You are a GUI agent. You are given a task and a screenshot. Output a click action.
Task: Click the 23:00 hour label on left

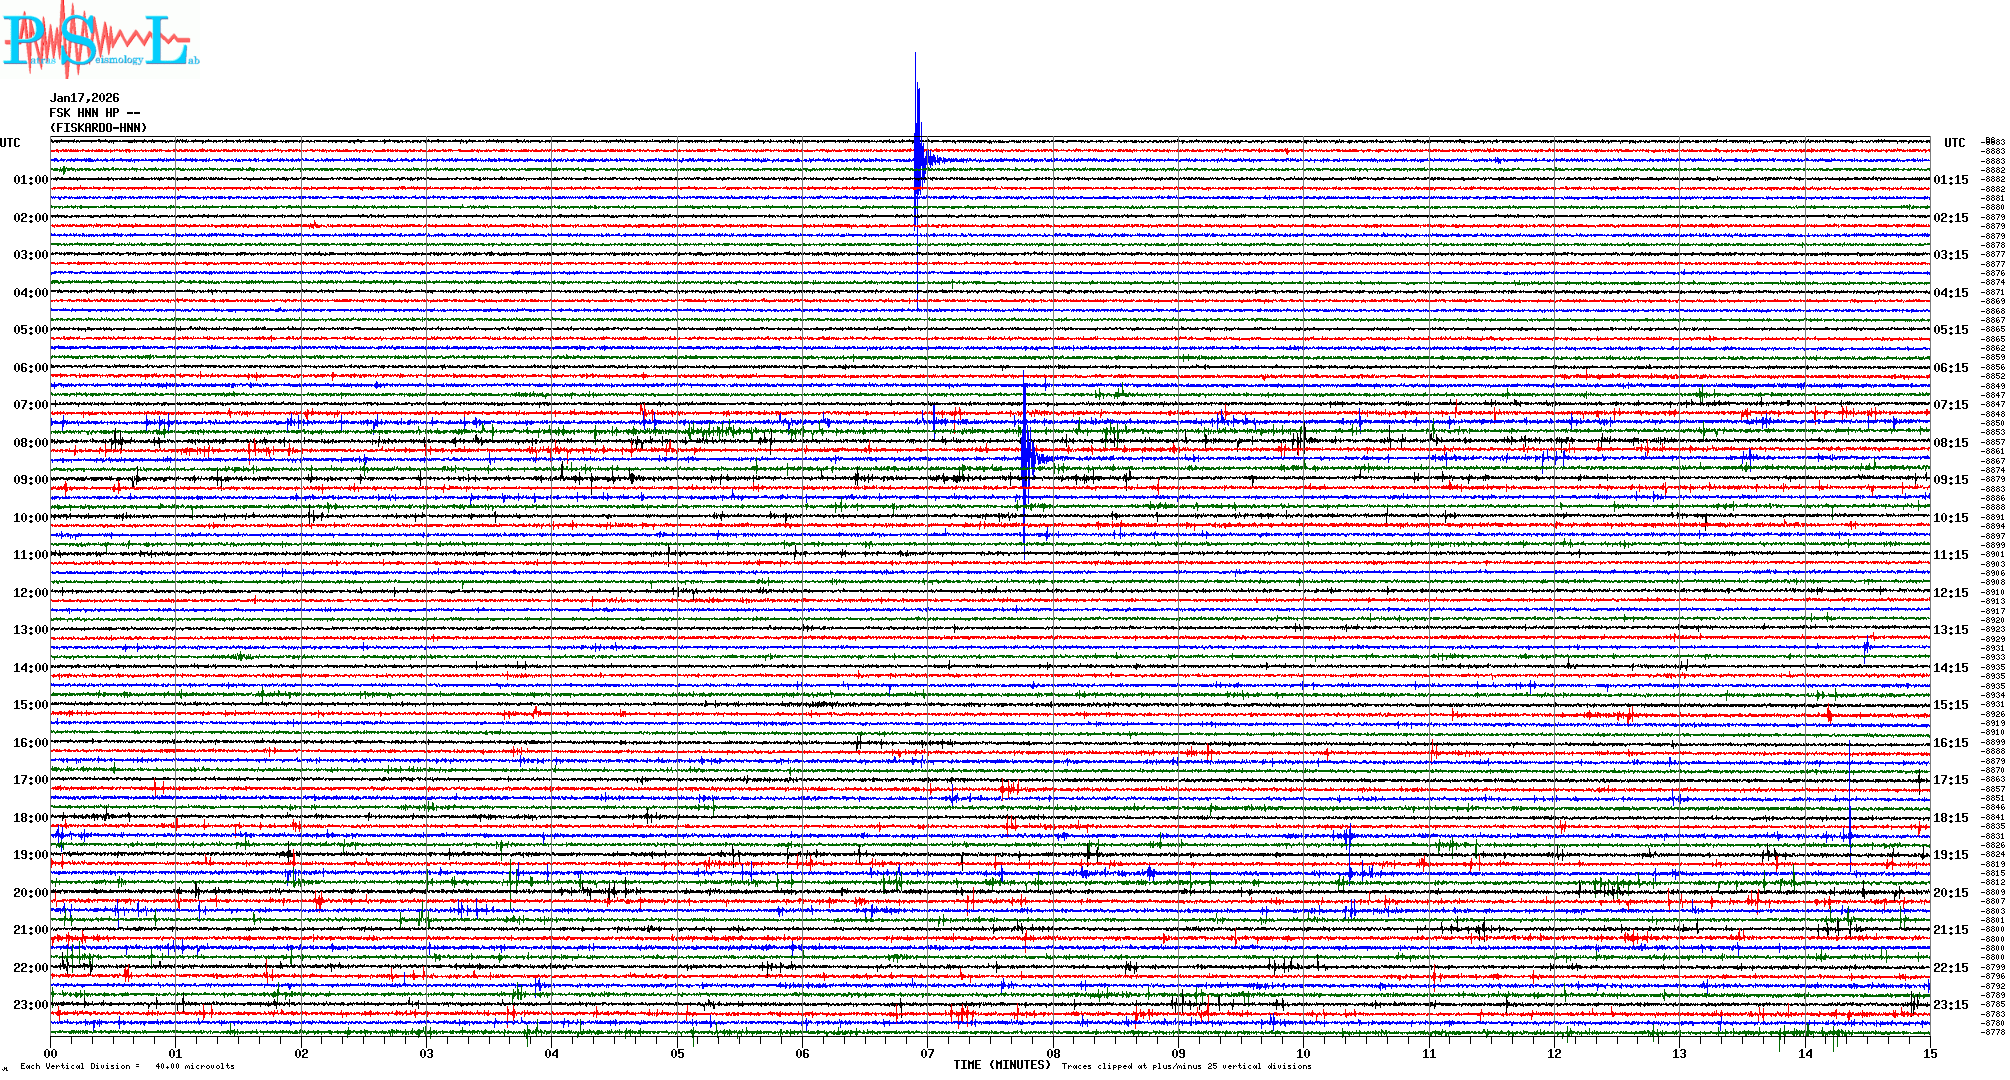tap(30, 1005)
